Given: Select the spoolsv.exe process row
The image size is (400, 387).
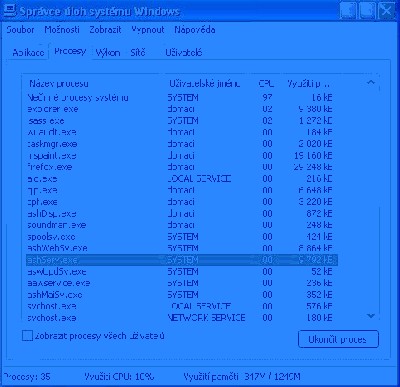Looking at the screenshot, I should pyautogui.click(x=182, y=237).
